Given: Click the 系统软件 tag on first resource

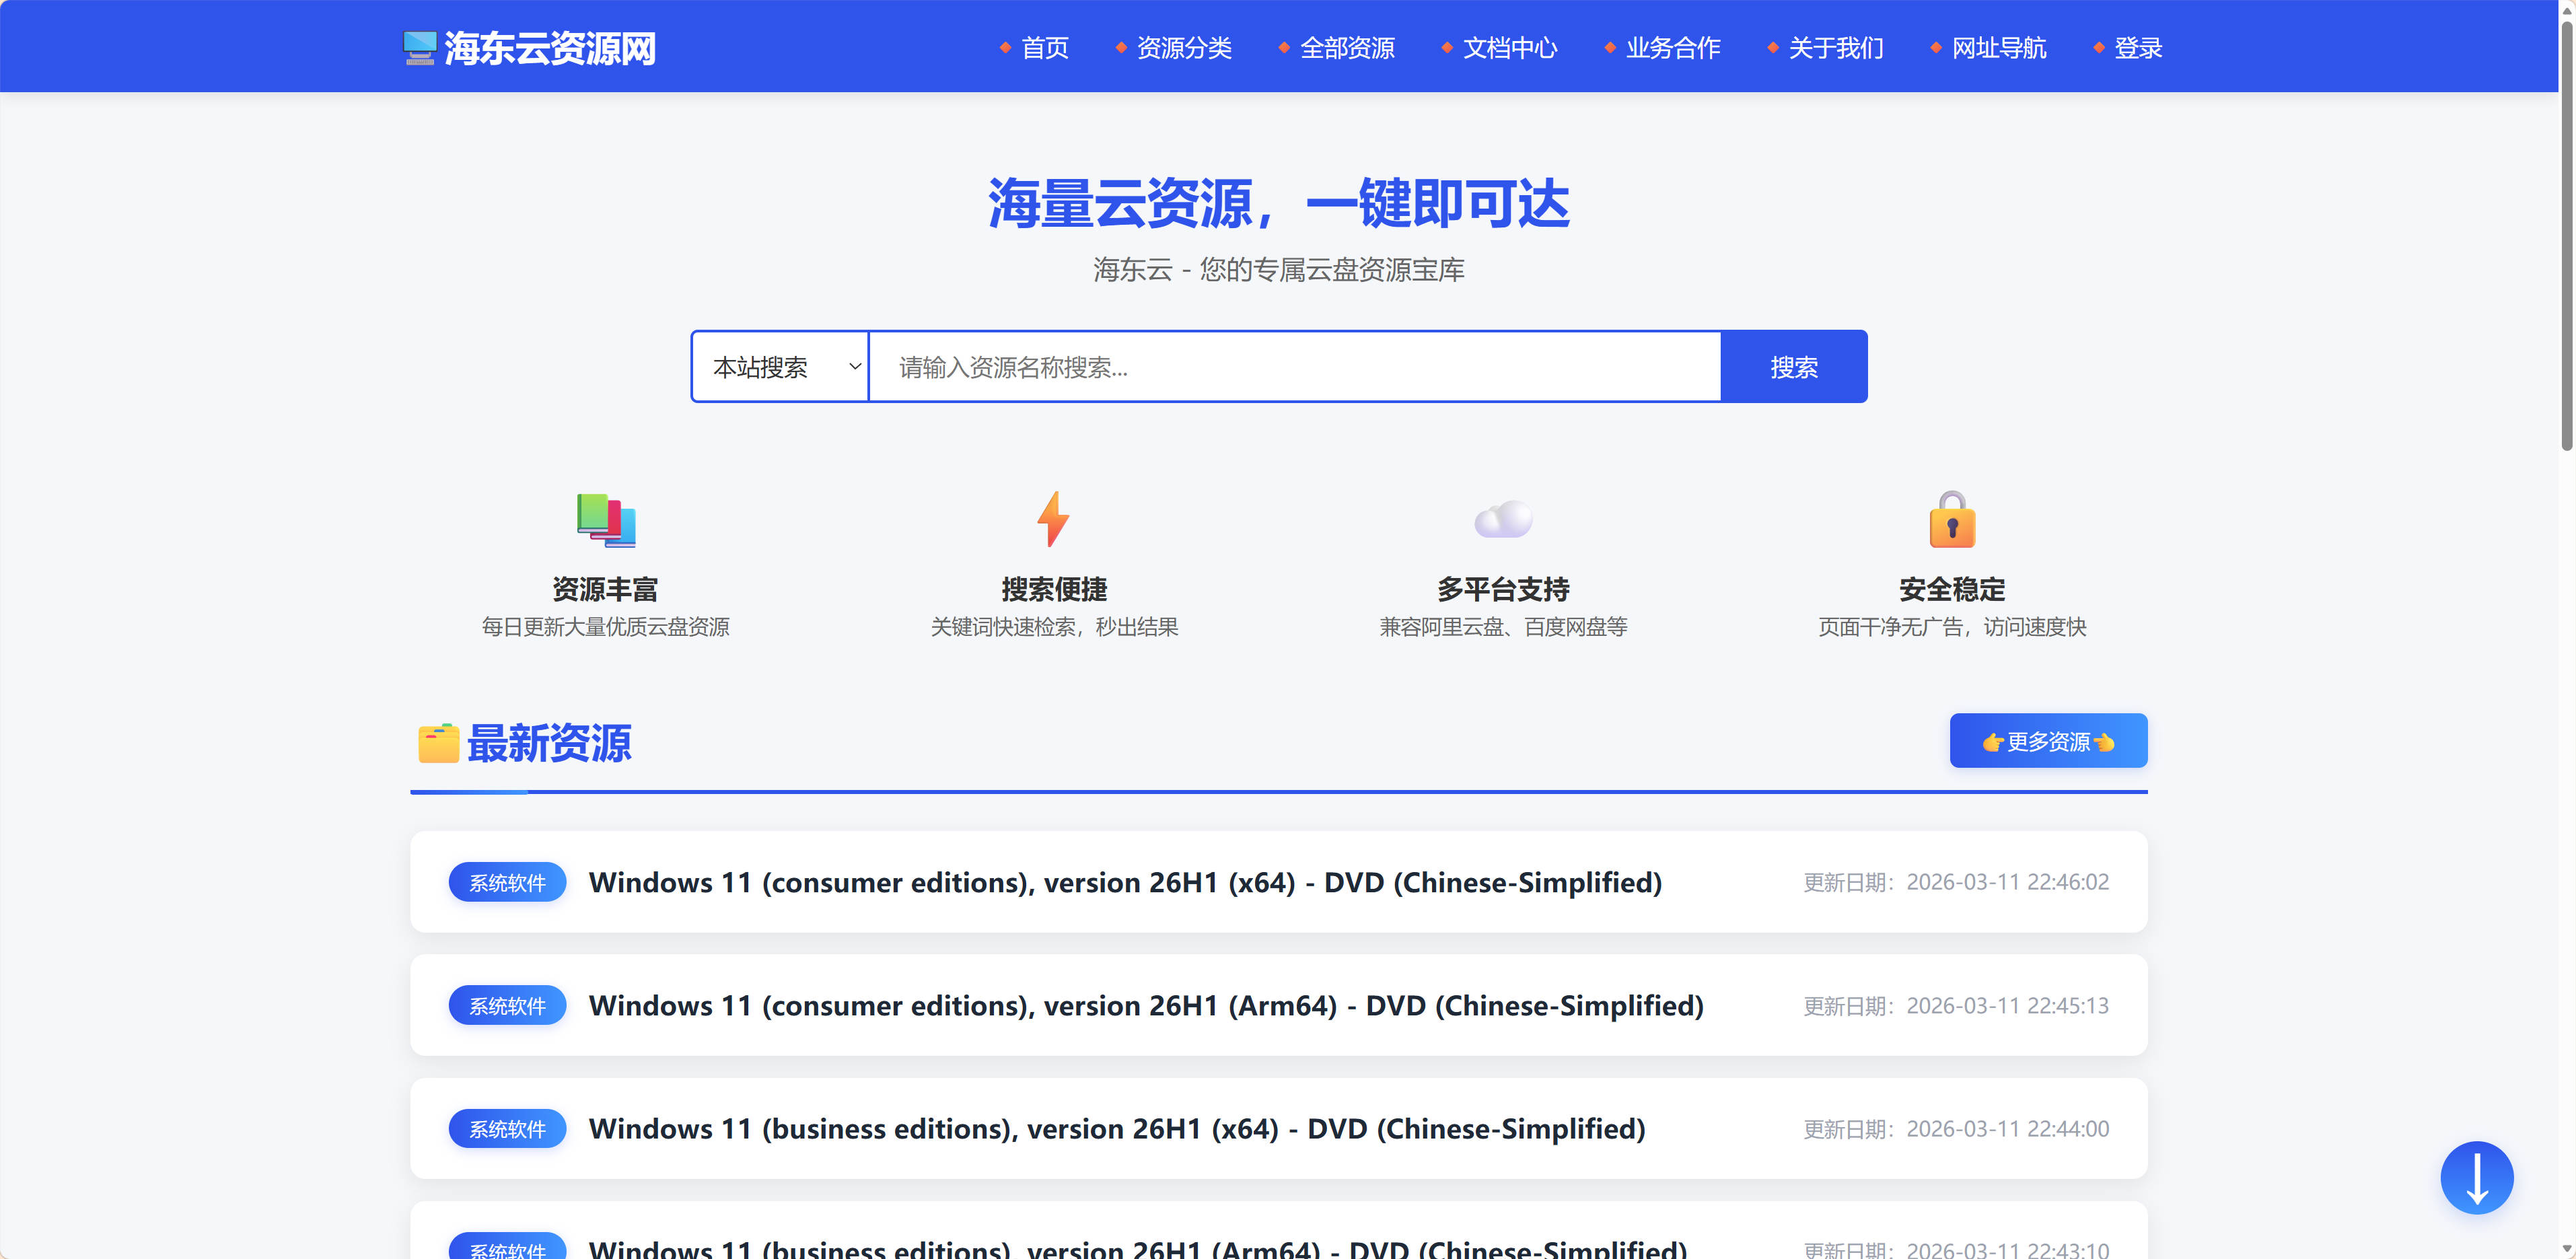Looking at the screenshot, I should [507, 882].
